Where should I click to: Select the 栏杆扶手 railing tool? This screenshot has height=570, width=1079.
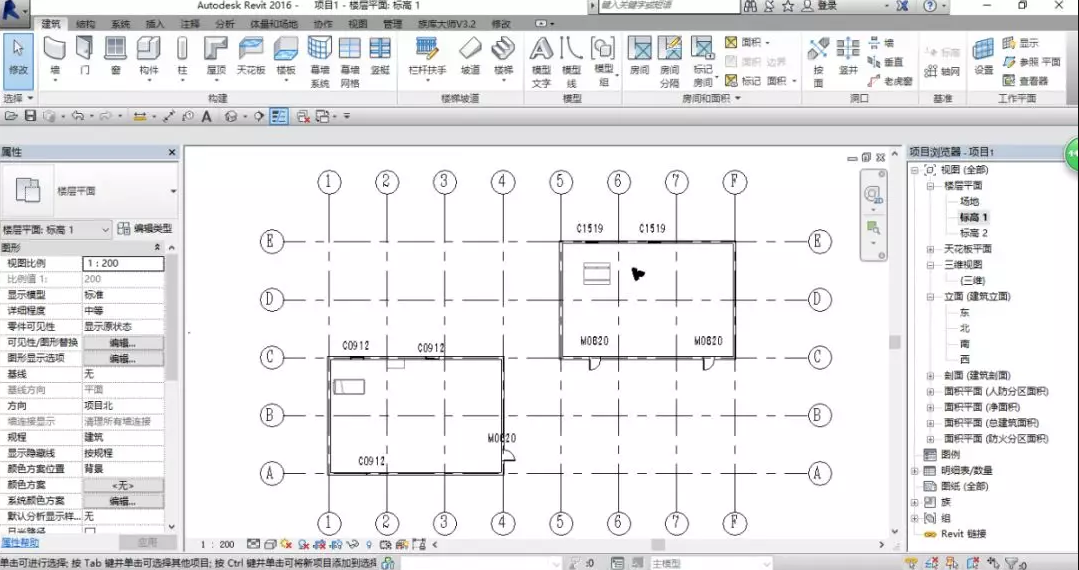pos(427,57)
